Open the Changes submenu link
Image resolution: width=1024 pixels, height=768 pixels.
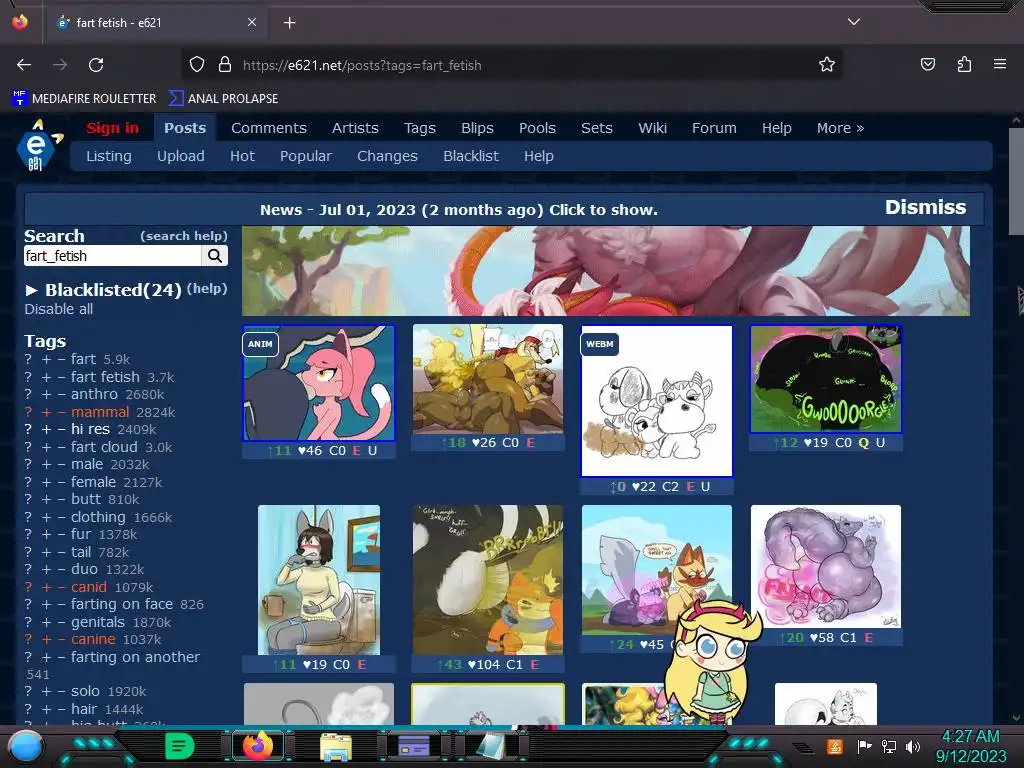[x=387, y=156]
